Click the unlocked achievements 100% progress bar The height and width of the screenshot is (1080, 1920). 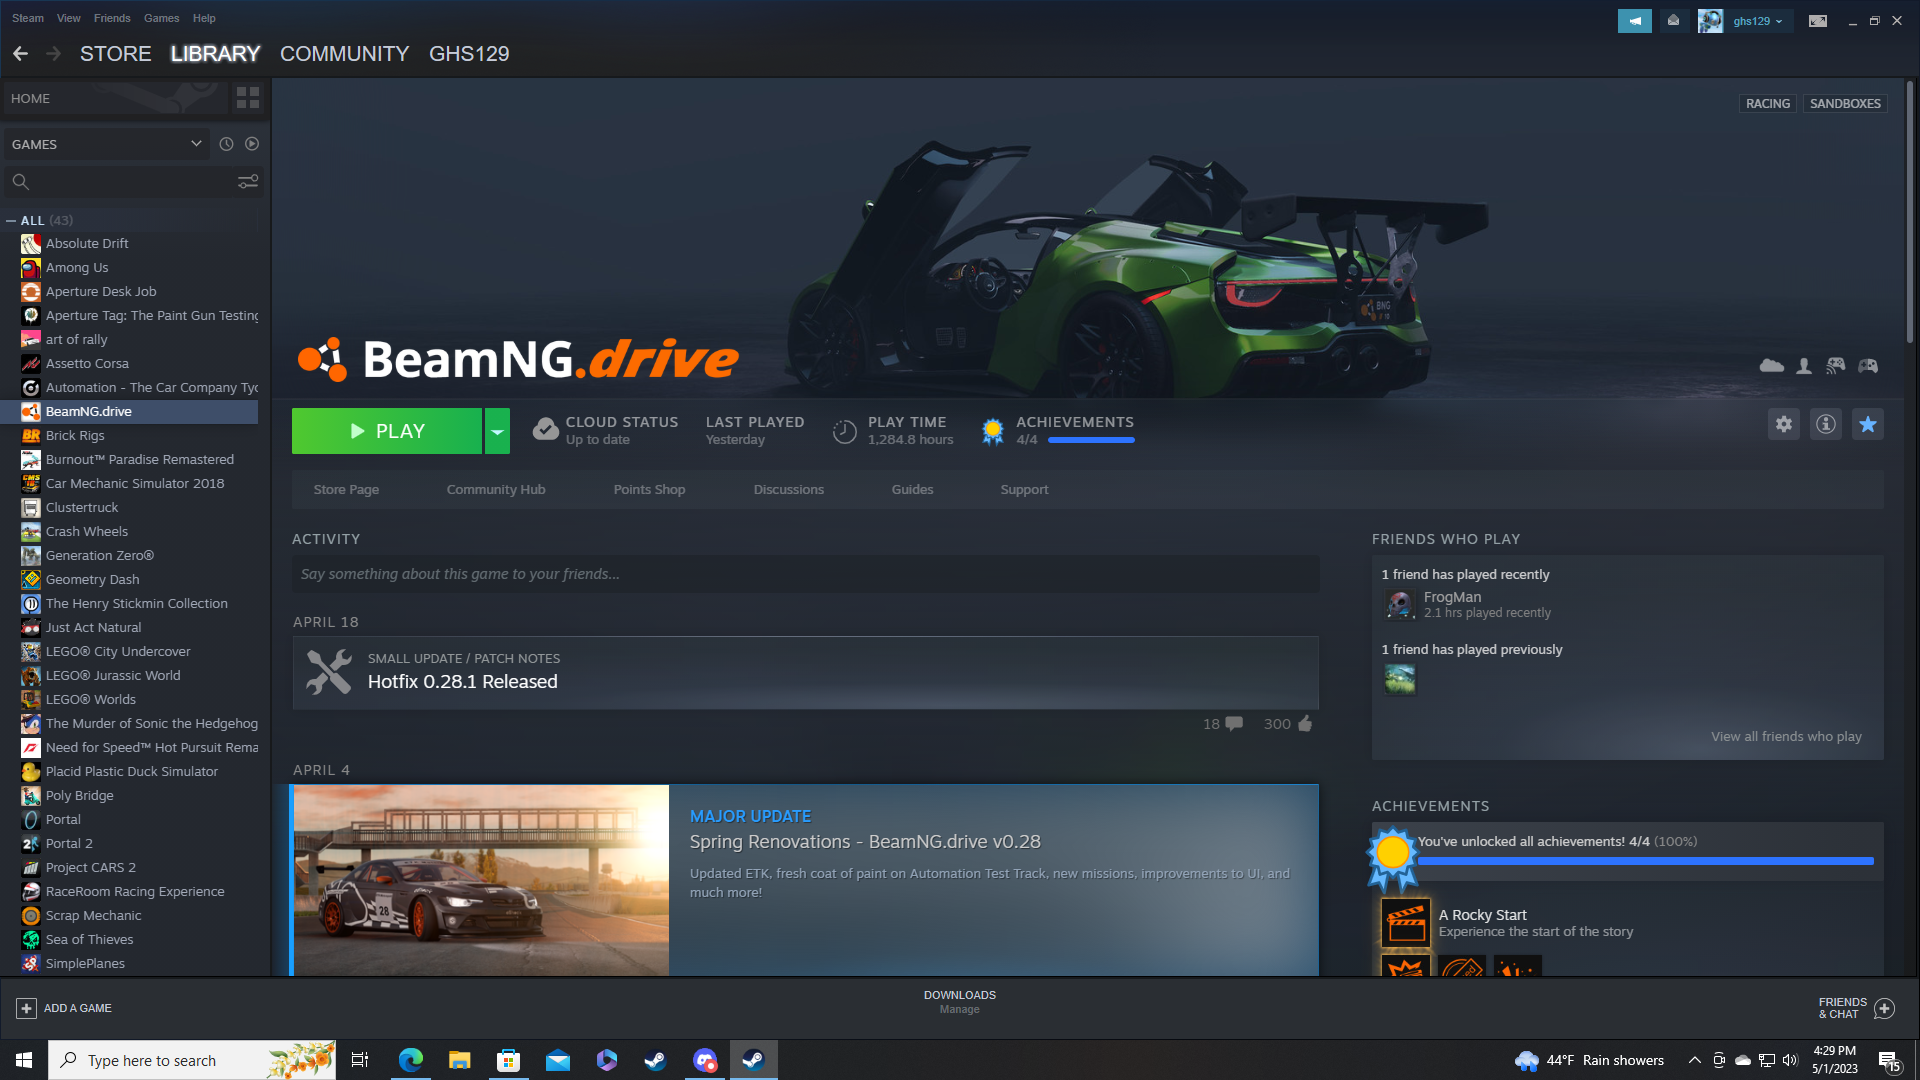point(1645,860)
